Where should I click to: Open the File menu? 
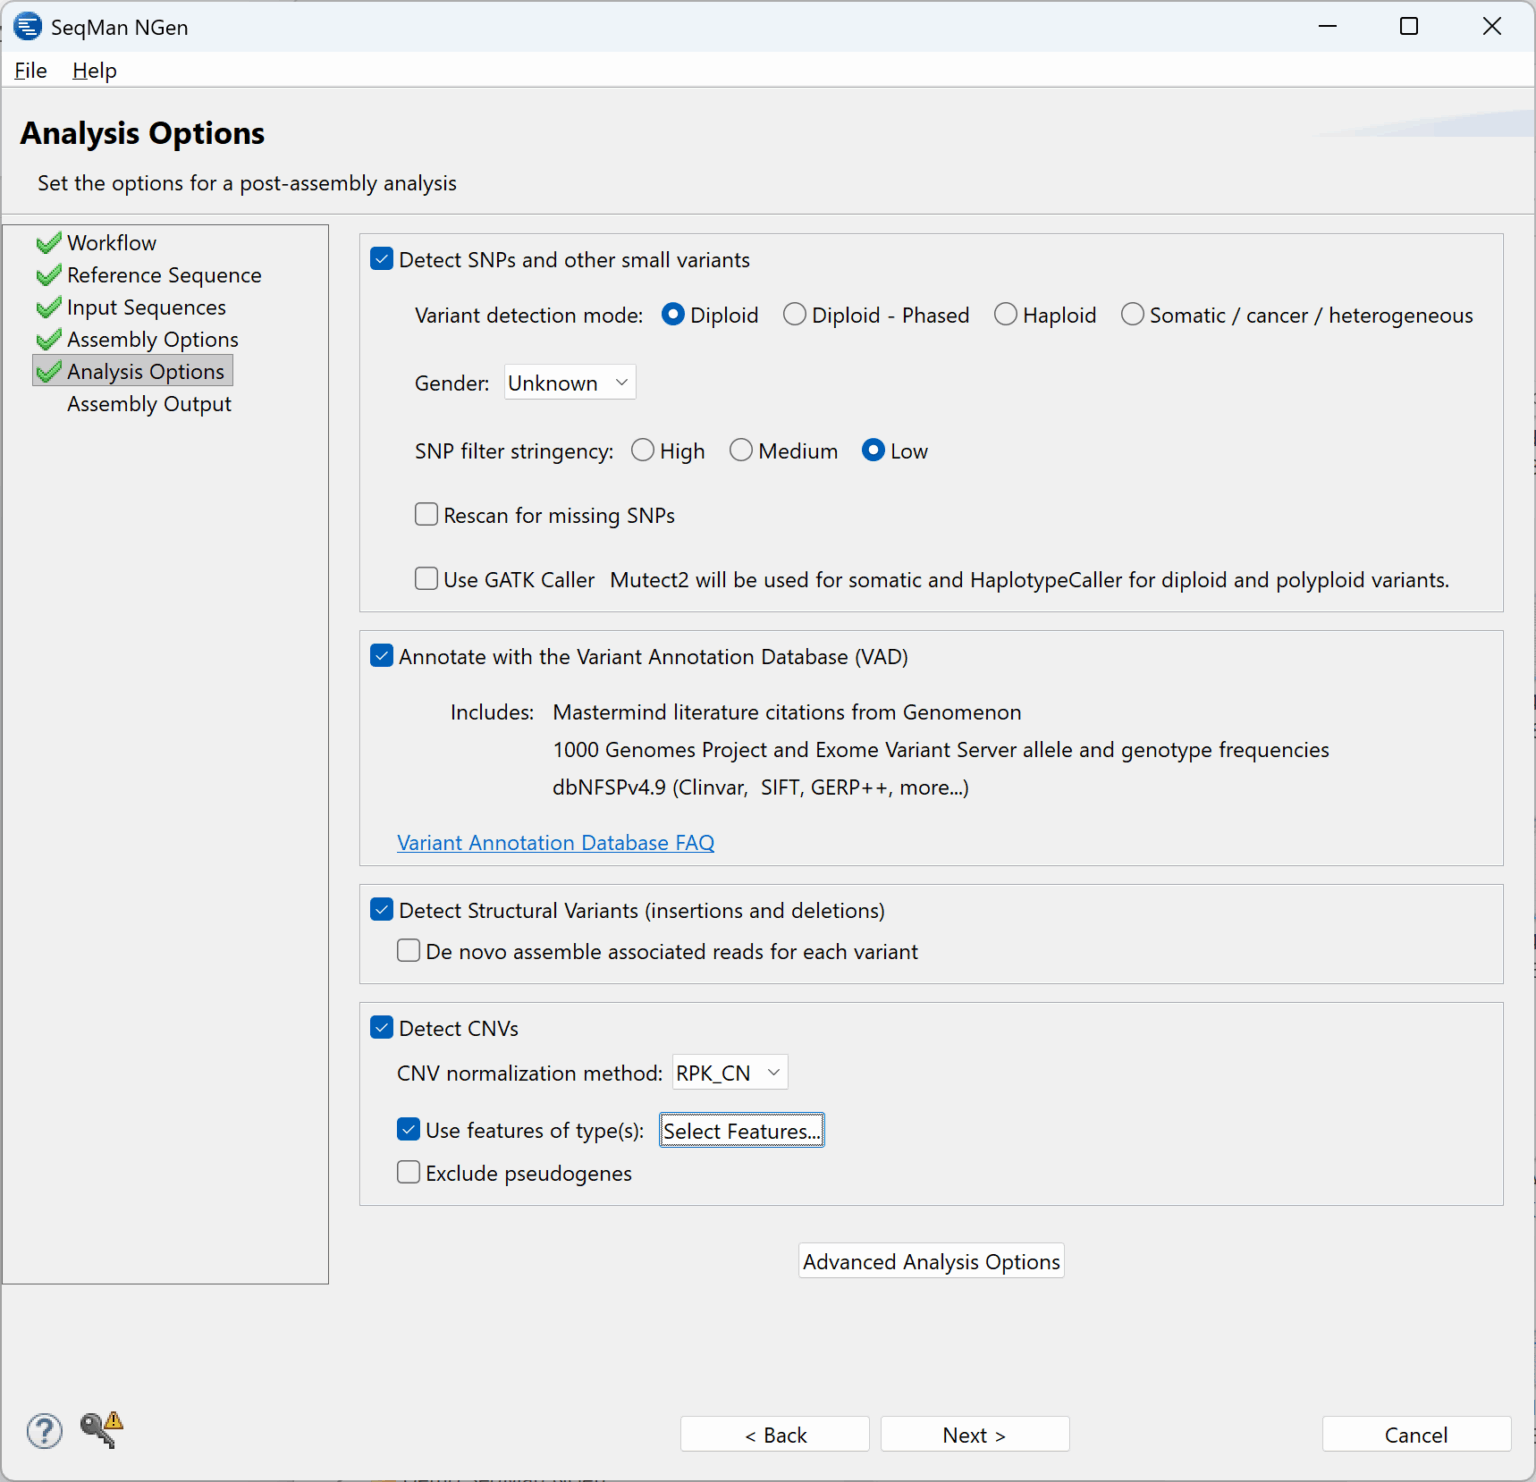(31, 70)
